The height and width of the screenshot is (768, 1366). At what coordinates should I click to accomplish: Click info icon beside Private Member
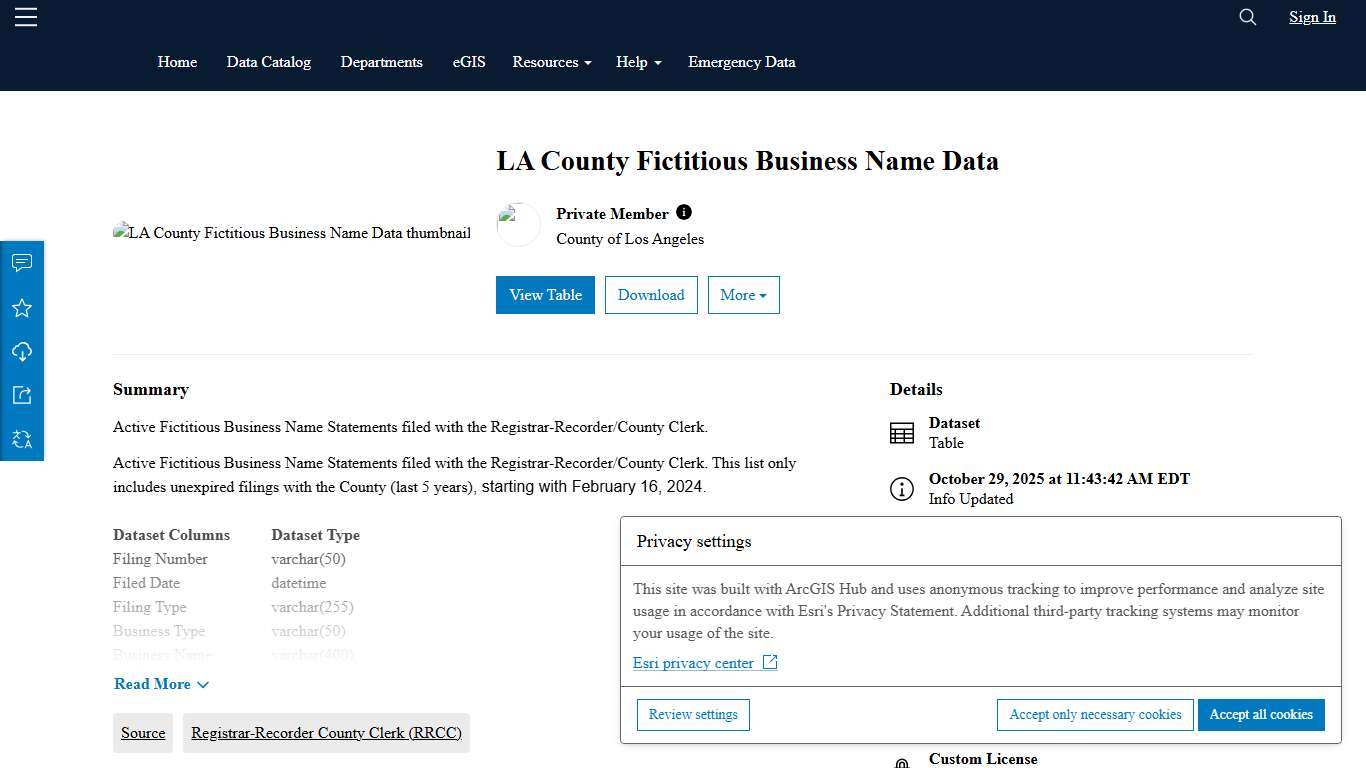click(684, 212)
